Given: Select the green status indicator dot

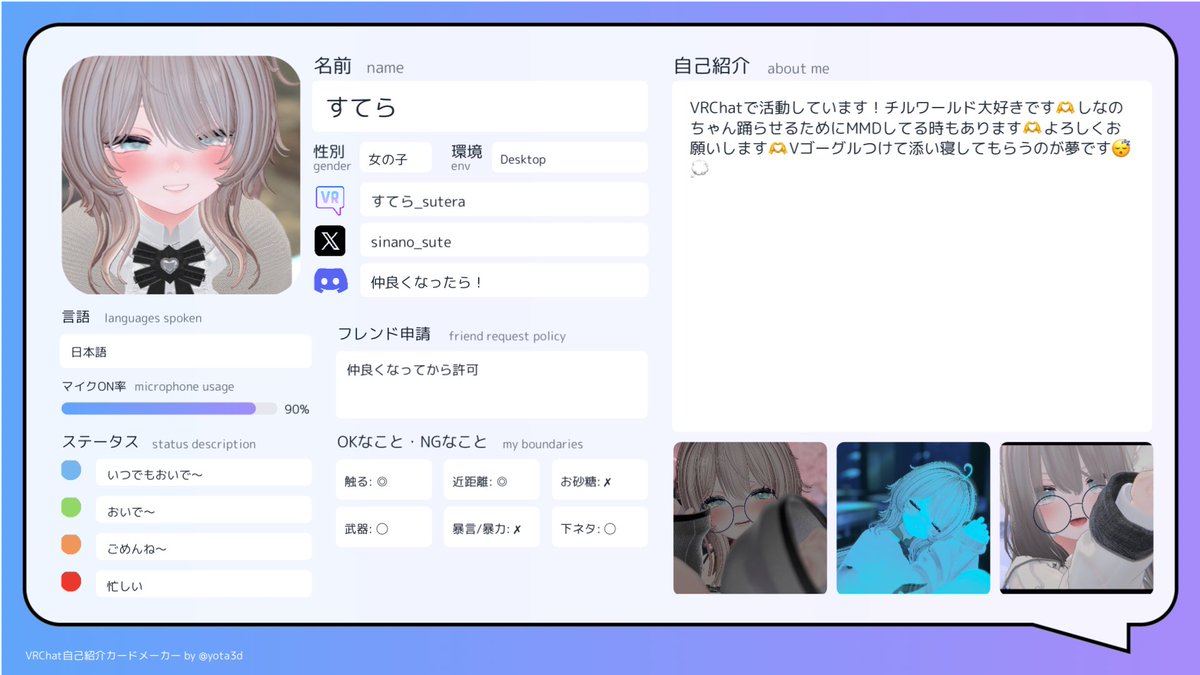Looking at the screenshot, I should [x=72, y=507].
